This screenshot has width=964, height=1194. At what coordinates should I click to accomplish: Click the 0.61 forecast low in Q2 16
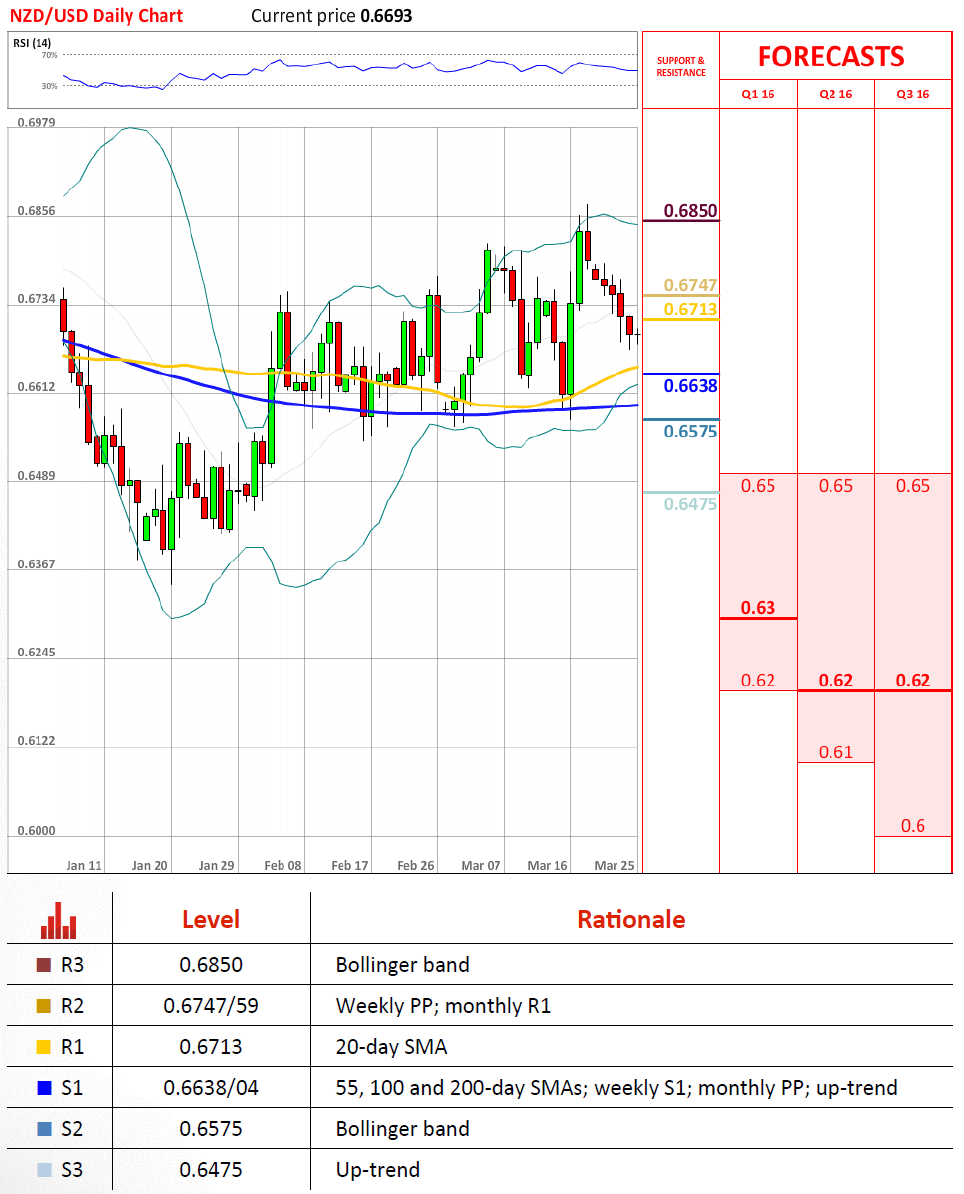pos(835,752)
